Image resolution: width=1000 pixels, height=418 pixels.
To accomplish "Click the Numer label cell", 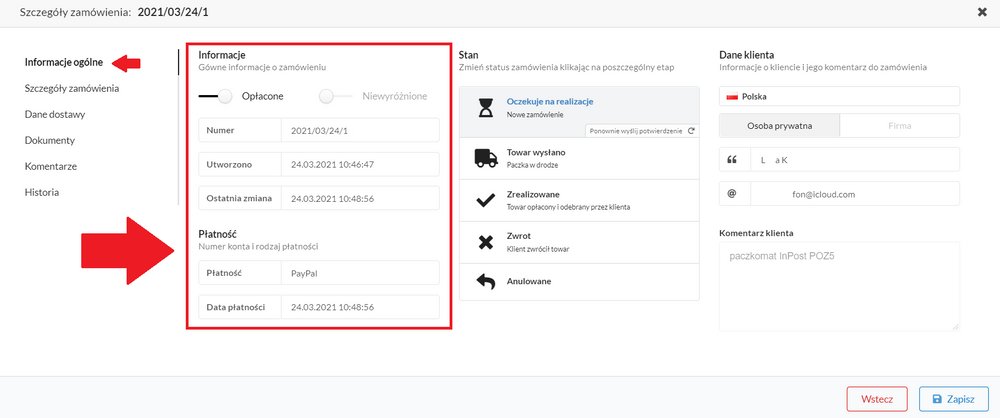I will 240,130.
